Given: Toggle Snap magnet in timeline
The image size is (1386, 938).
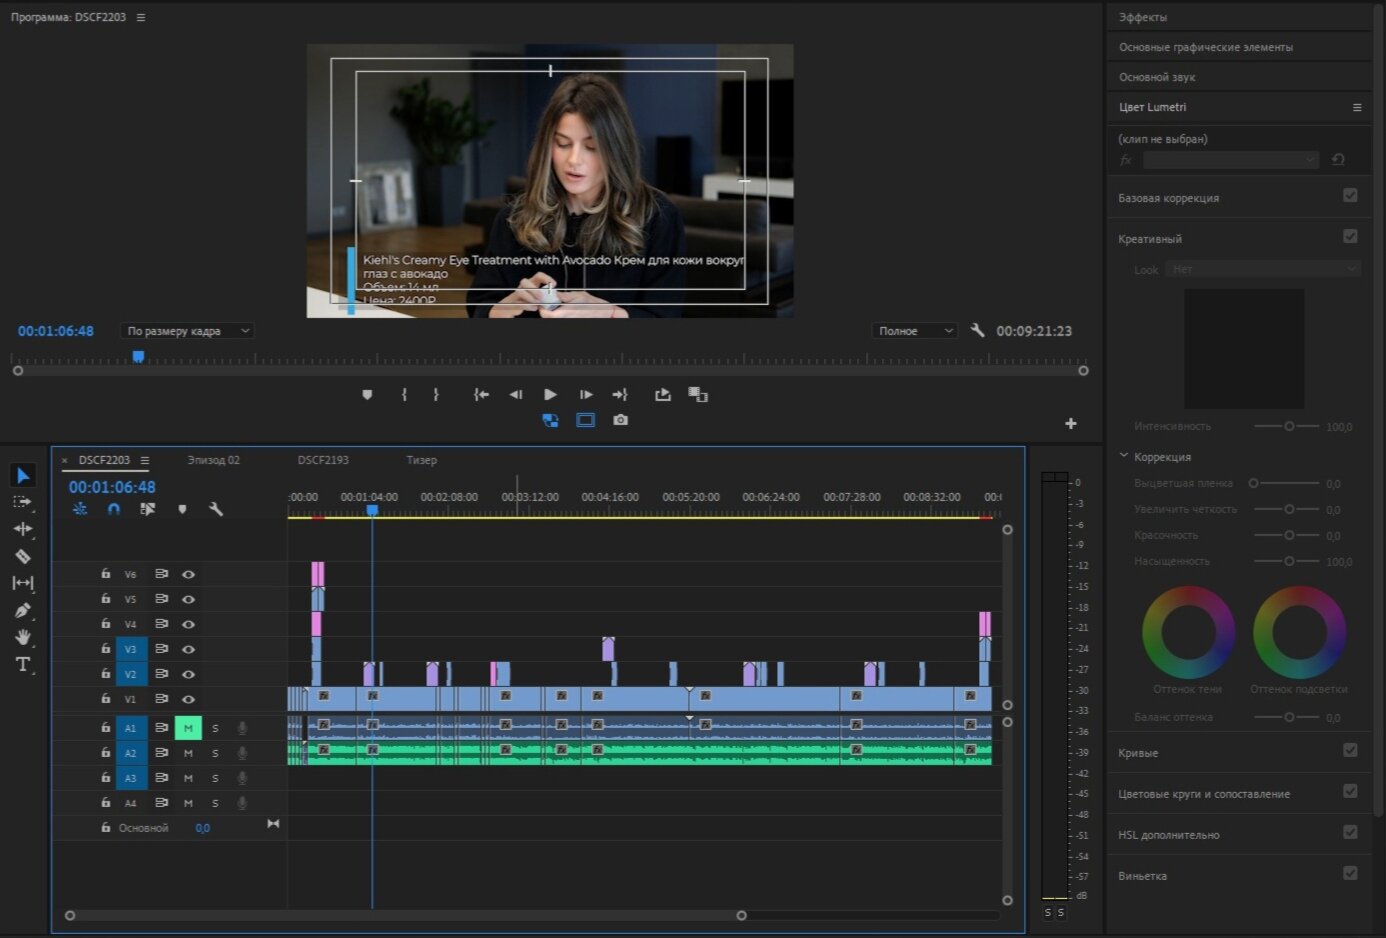Looking at the screenshot, I should (114, 509).
